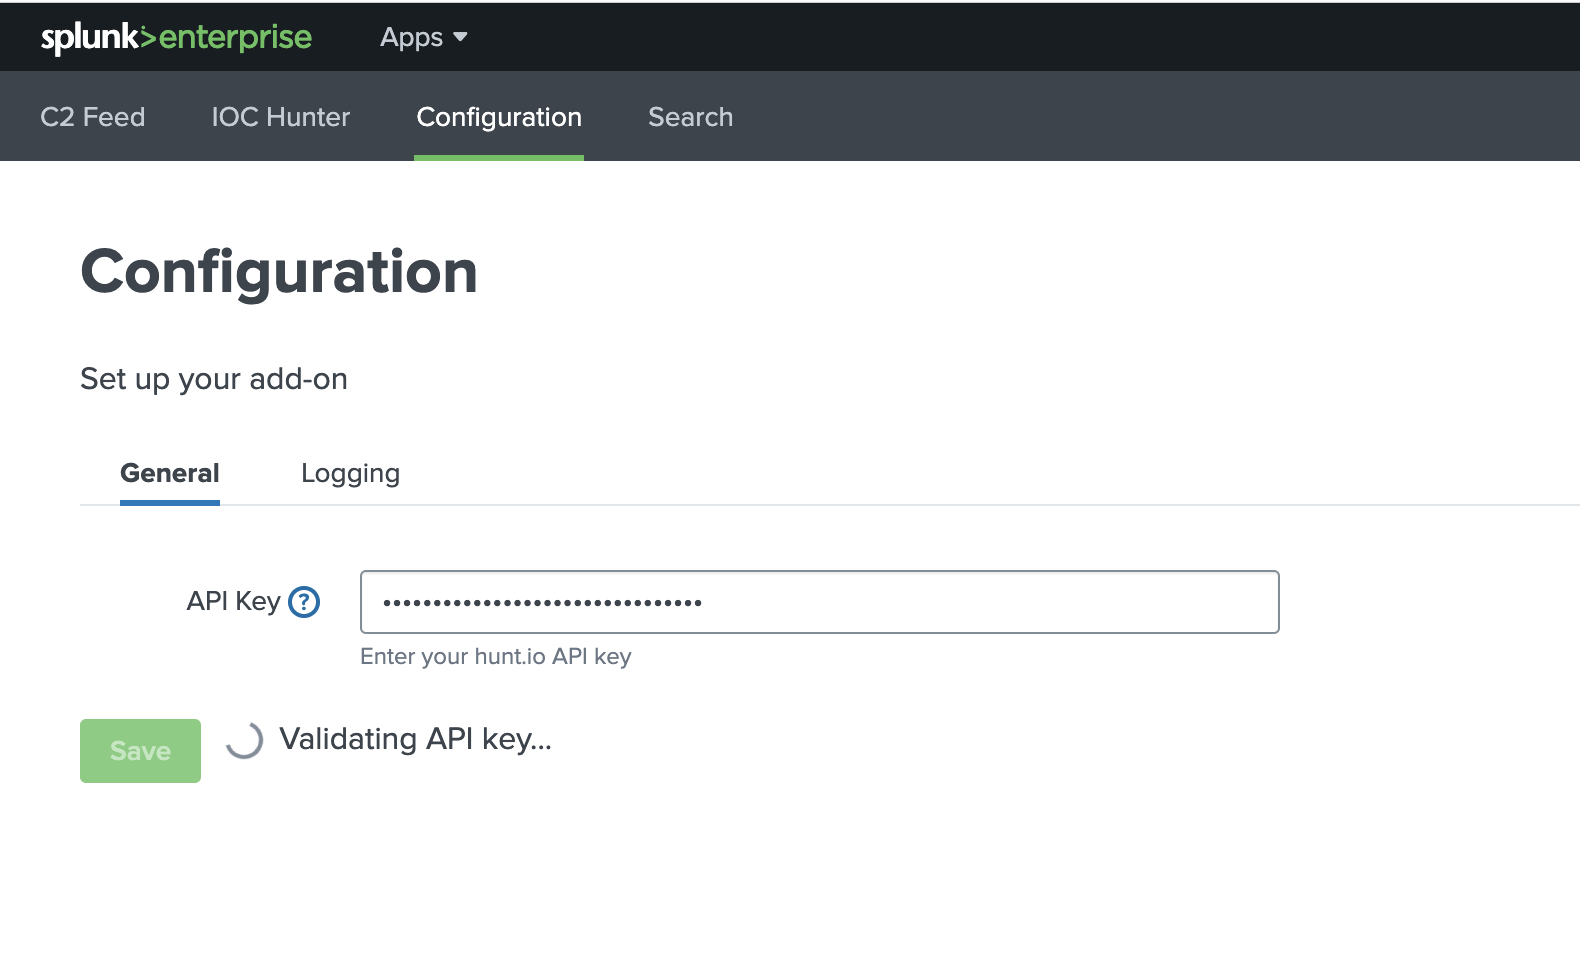Select the General settings tab

pos(170,473)
